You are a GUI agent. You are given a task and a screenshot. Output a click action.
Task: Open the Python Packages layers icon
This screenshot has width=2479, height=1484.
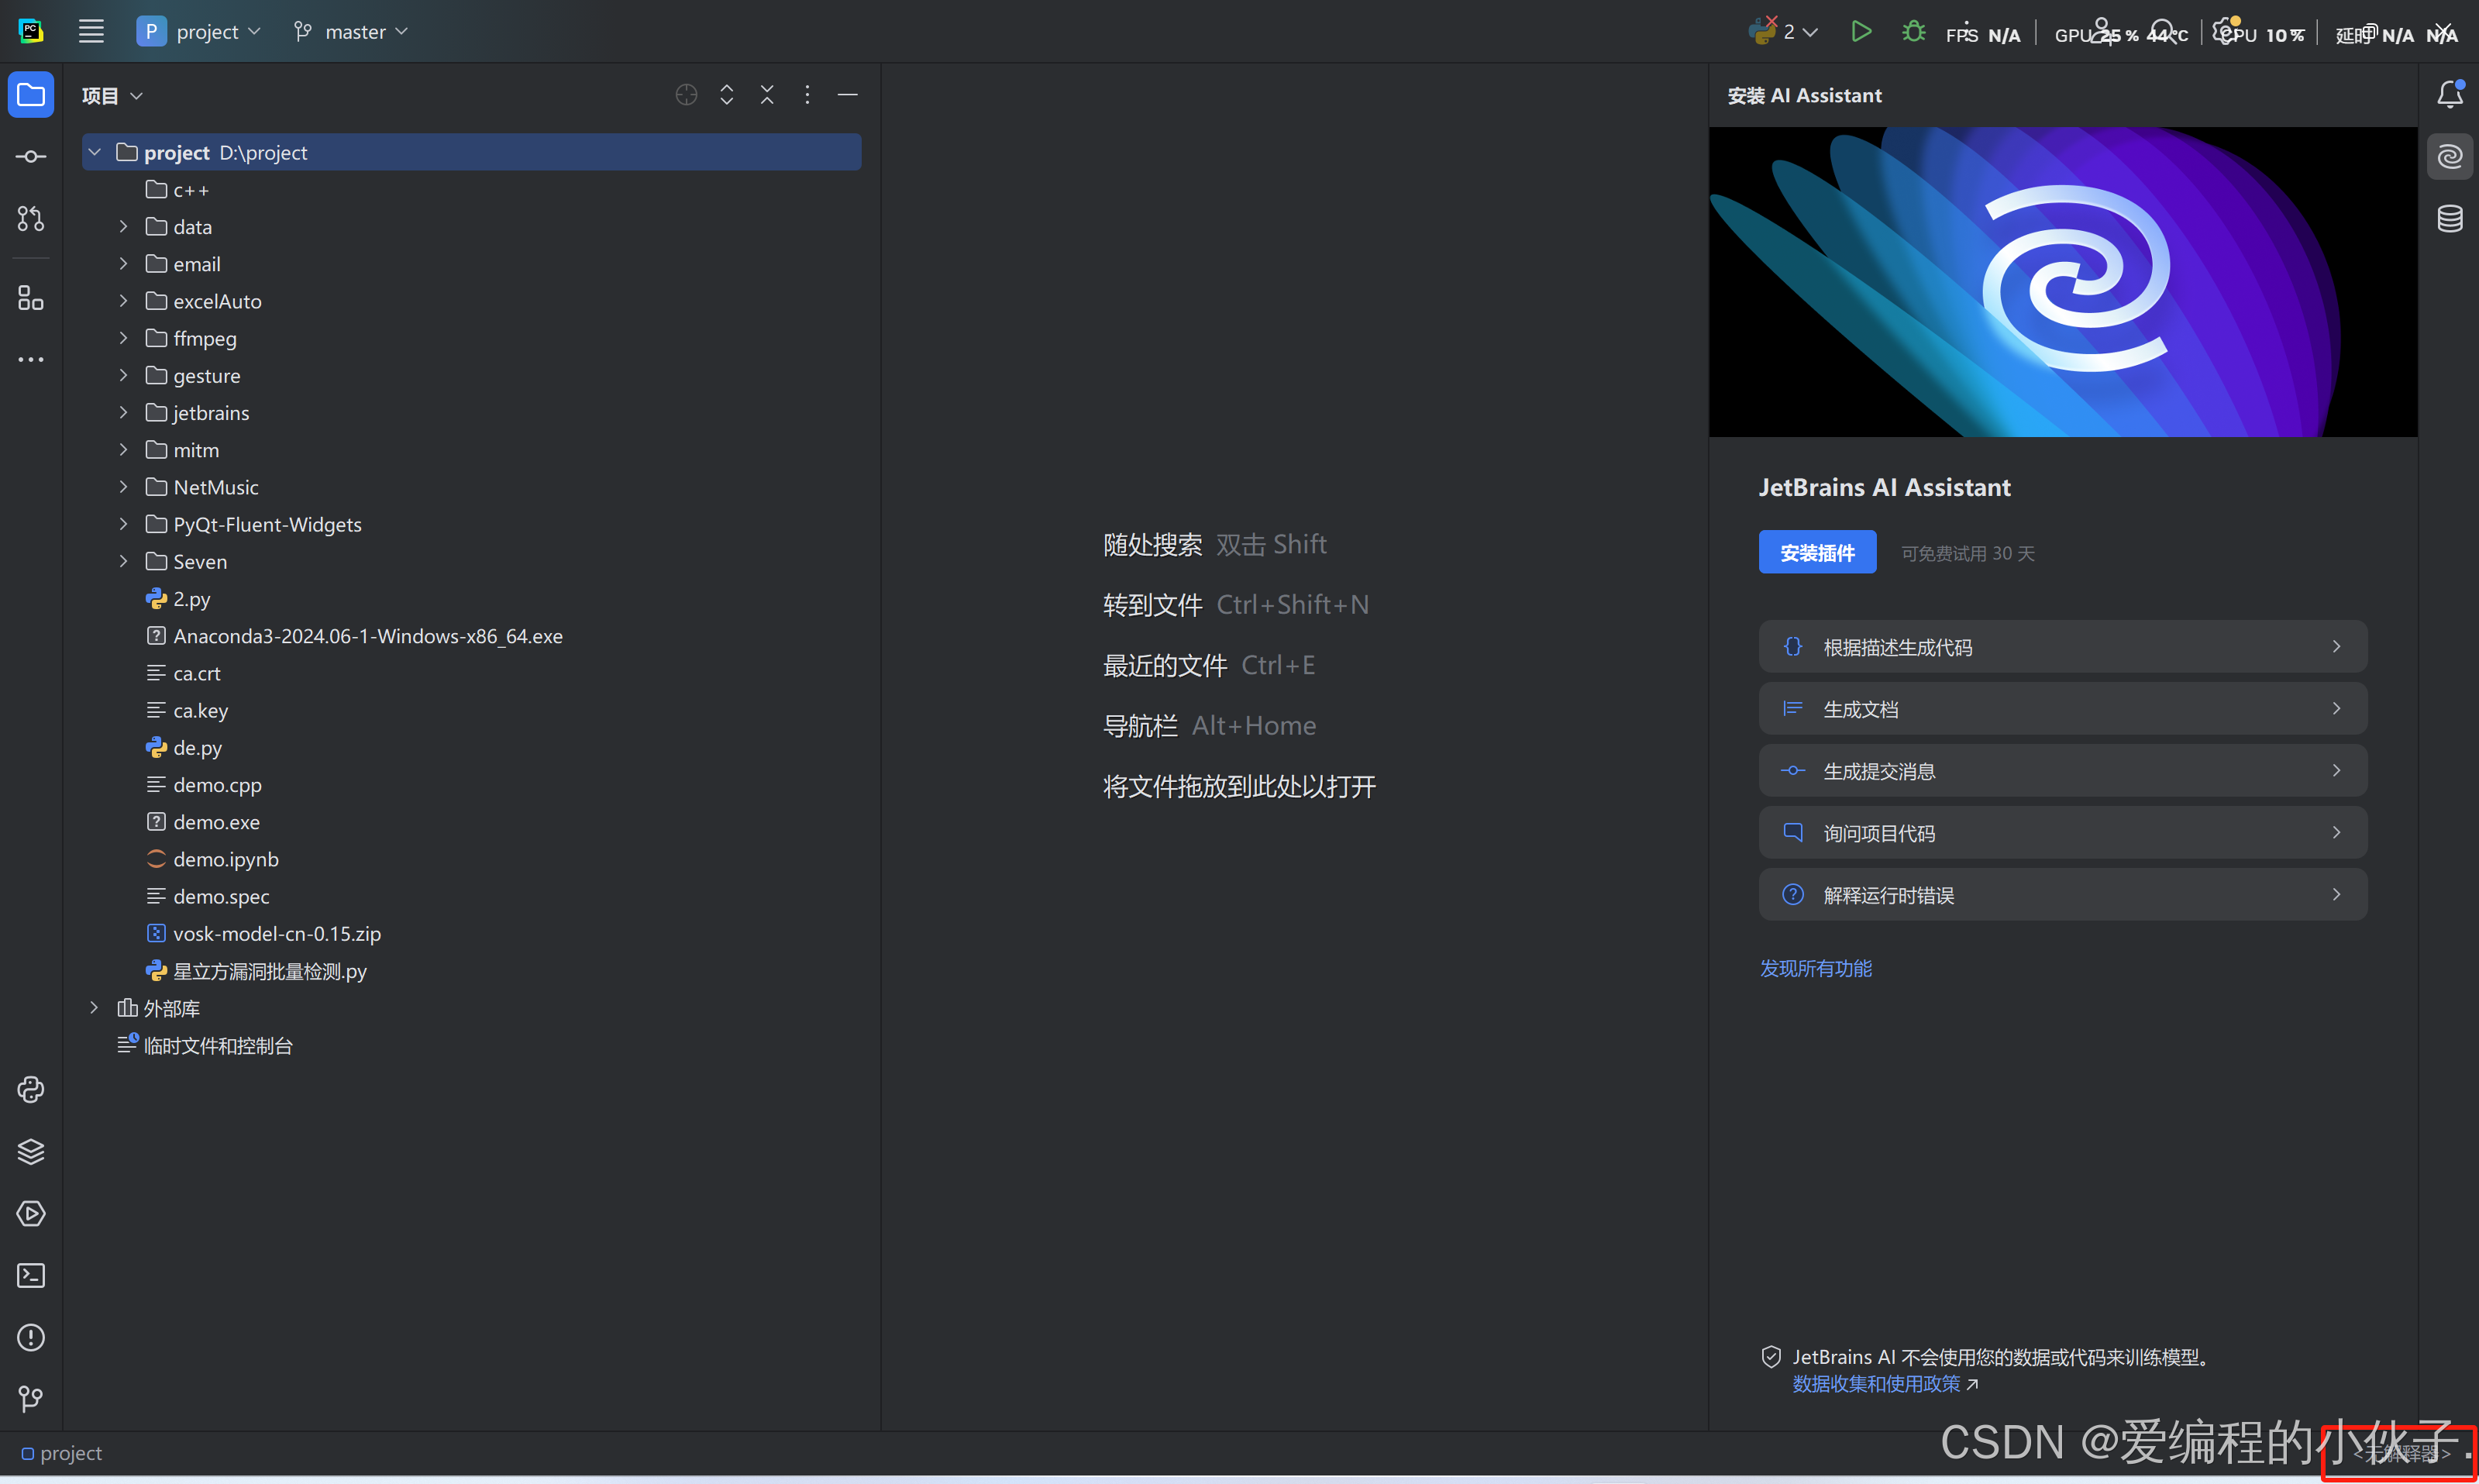[x=30, y=1151]
